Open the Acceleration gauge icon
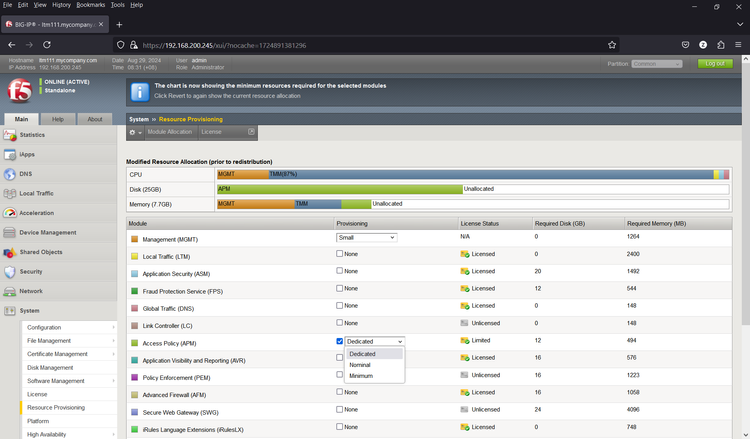This screenshot has height=439, width=750. tap(10, 213)
